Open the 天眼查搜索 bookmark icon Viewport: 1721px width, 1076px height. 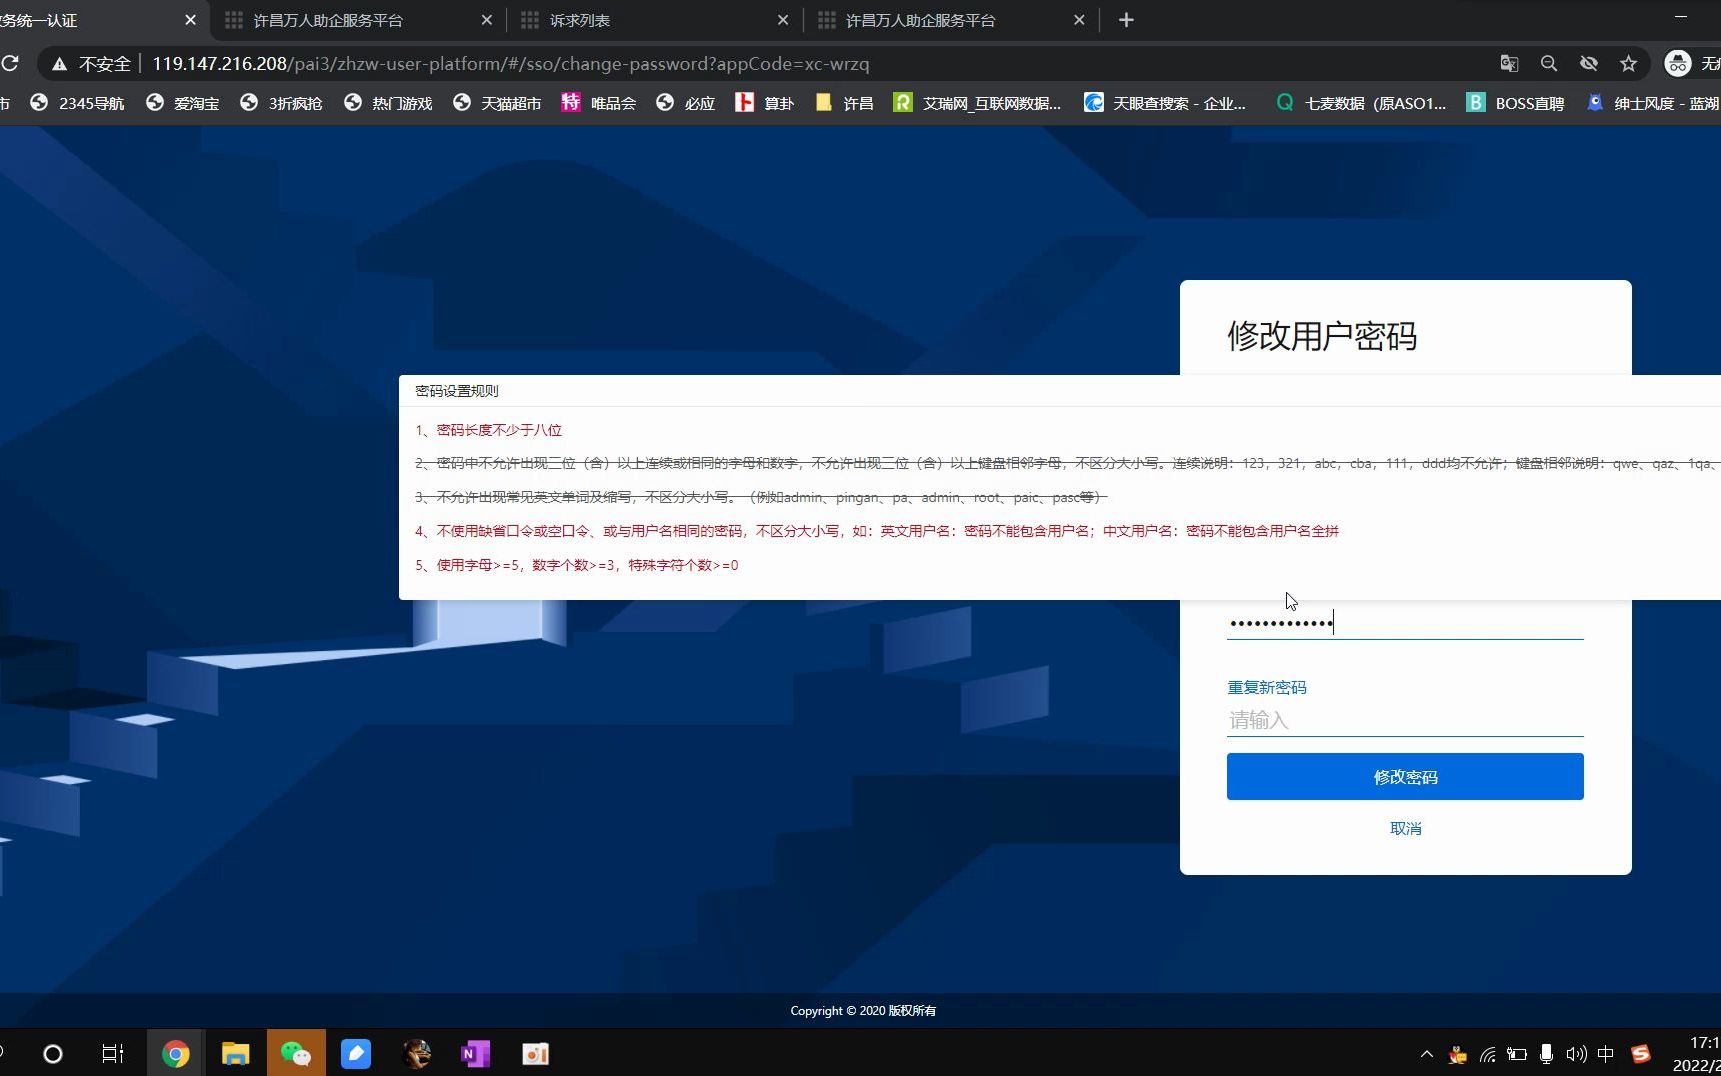pos(1094,102)
